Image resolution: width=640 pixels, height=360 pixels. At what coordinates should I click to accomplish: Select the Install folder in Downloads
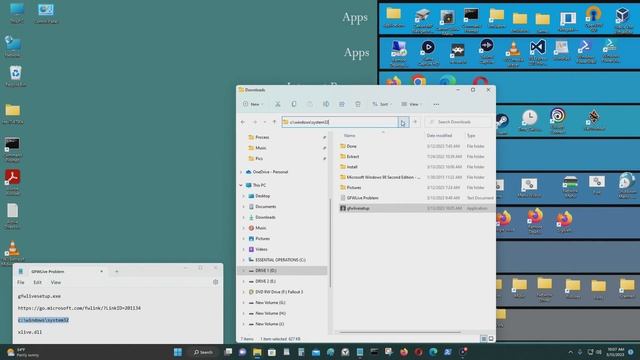click(x=416, y=167)
